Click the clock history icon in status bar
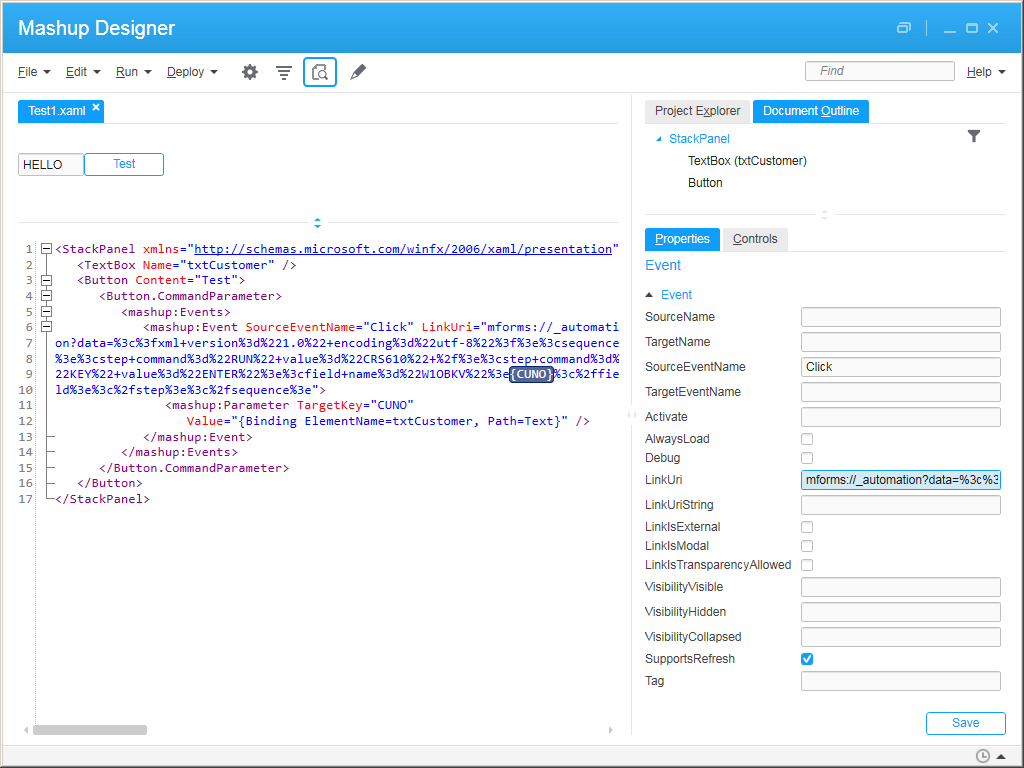Viewport: 1024px width, 768px height. pyautogui.click(x=982, y=756)
